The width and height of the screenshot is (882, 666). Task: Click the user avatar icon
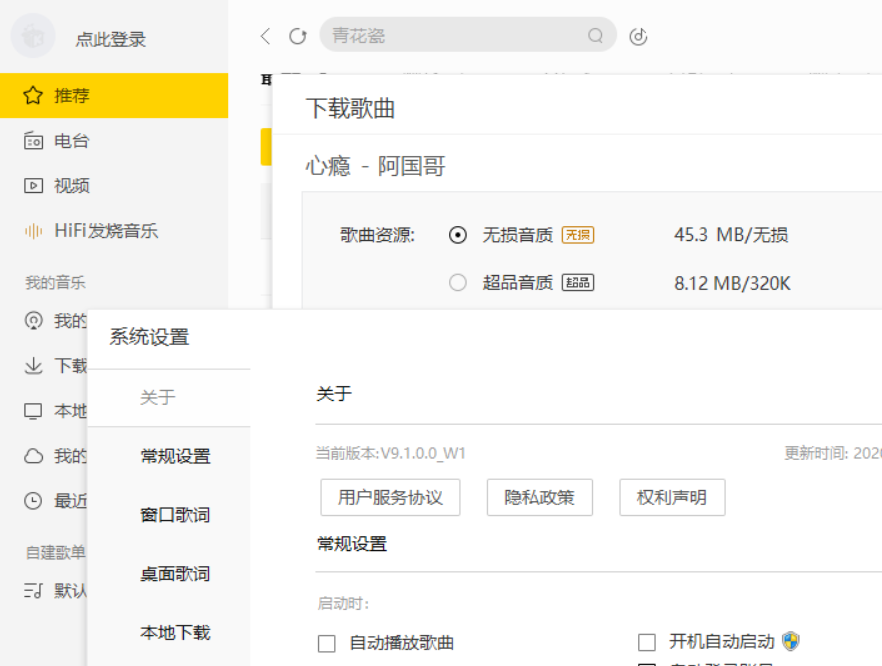(x=33, y=38)
